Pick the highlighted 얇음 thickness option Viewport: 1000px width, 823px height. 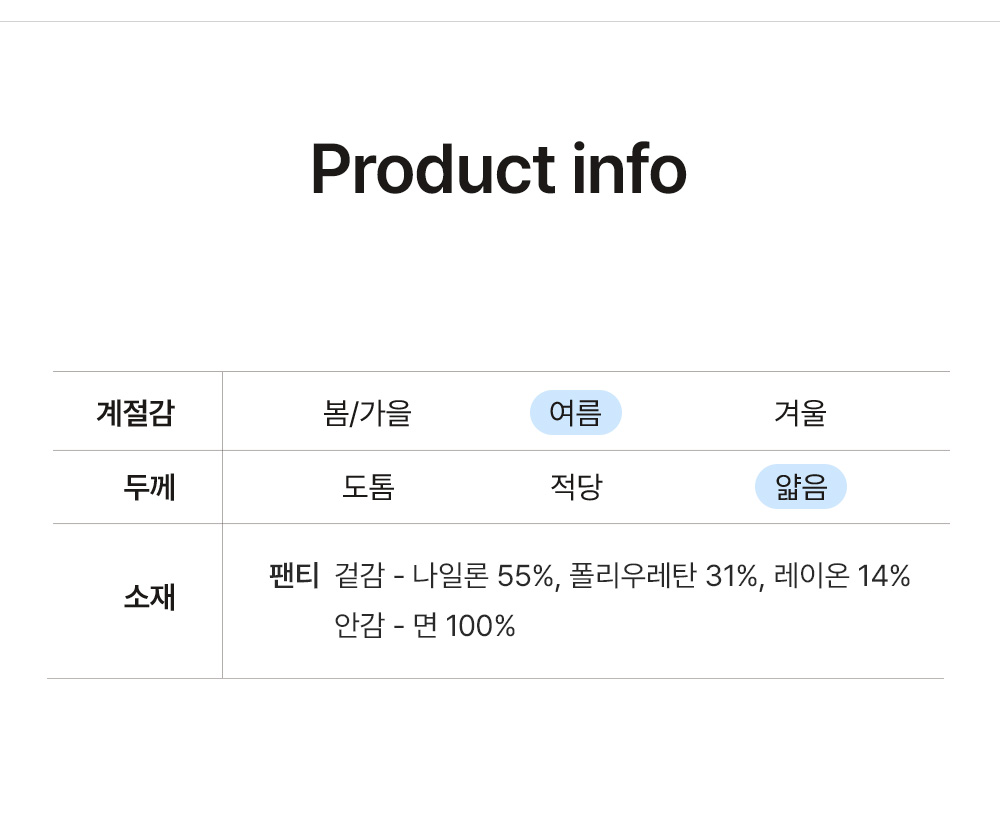[800, 487]
